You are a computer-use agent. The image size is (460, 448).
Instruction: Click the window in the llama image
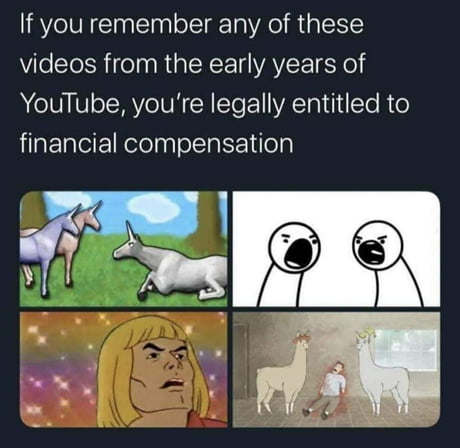[x=407, y=350]
